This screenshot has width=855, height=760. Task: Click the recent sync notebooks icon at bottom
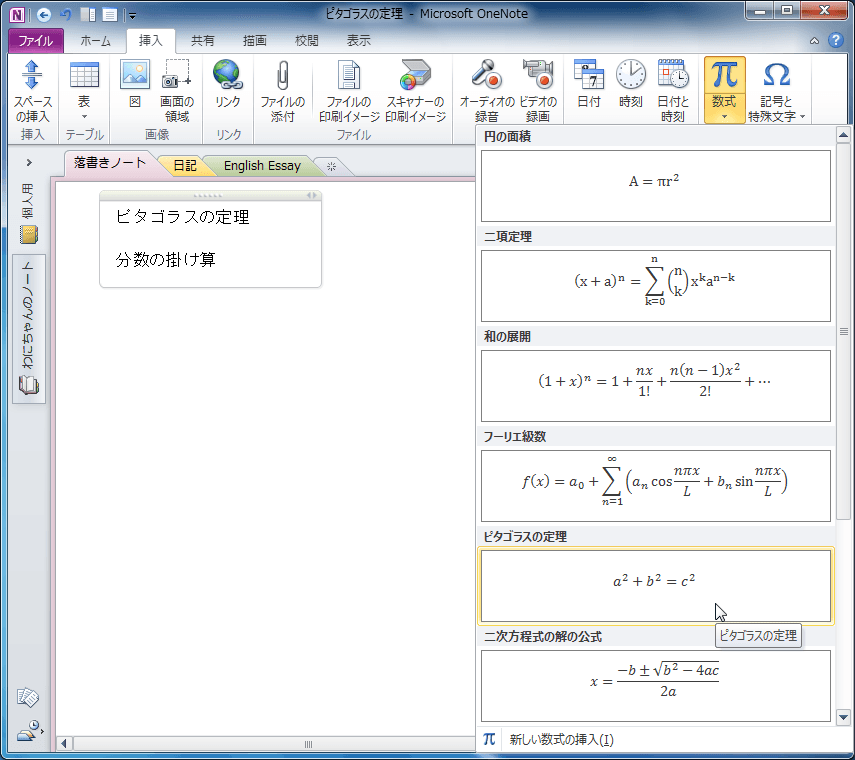tap(28, 731)
